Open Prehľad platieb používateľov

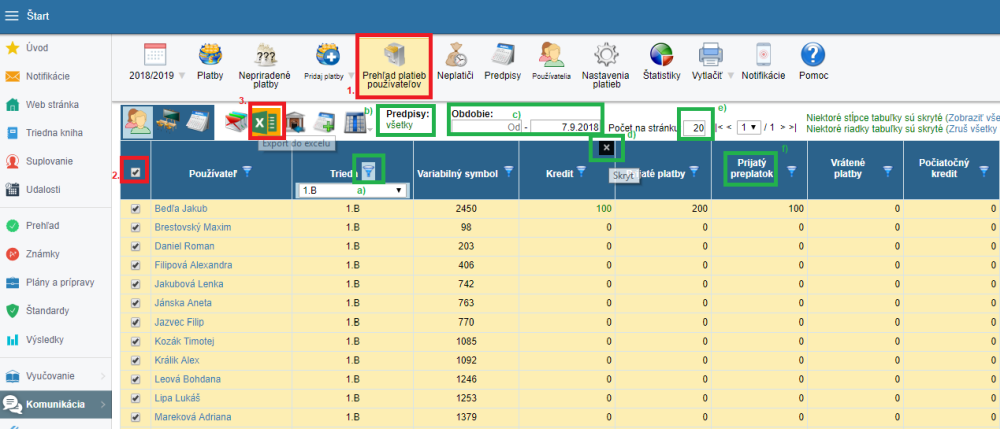pyautogui.click(x=393, y=66)
